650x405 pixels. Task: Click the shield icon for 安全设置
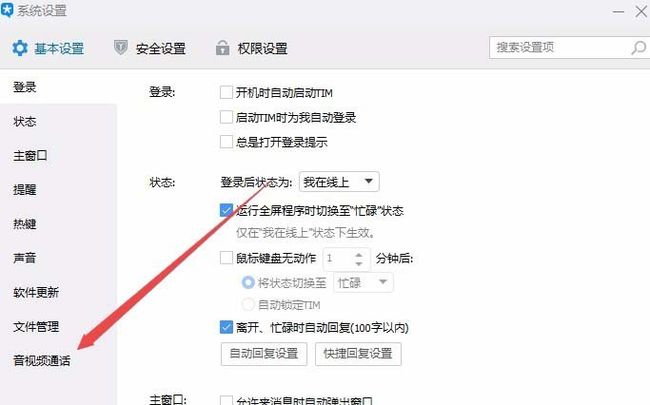coord(121,48)
